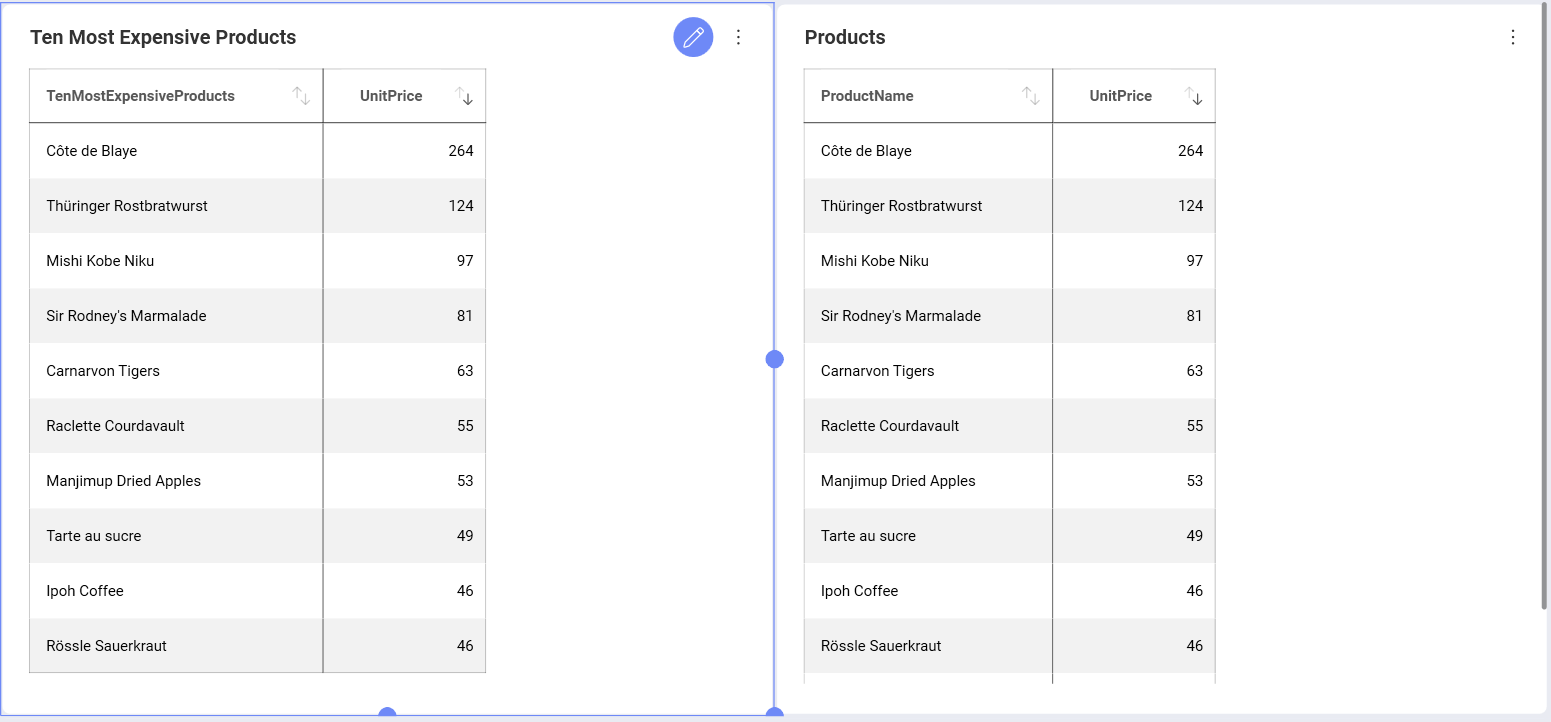1551x722 pixels.
Task: Select Manjimup Dried Apples in left table
Action: pos(124,481)
